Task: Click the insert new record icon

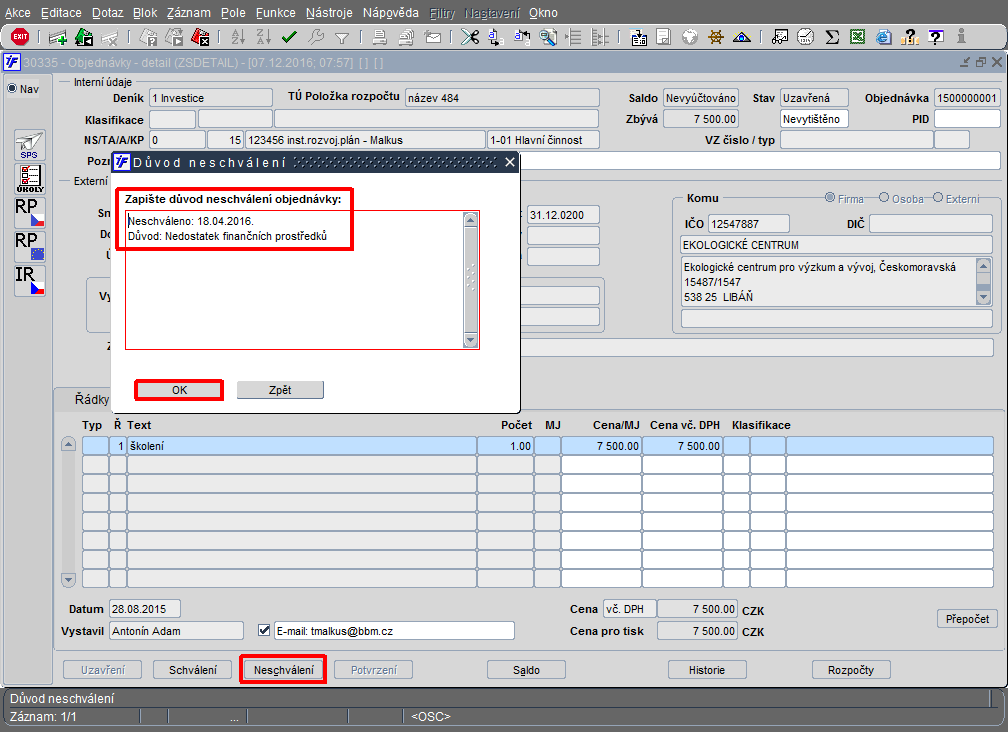Action: coord(58,37)
